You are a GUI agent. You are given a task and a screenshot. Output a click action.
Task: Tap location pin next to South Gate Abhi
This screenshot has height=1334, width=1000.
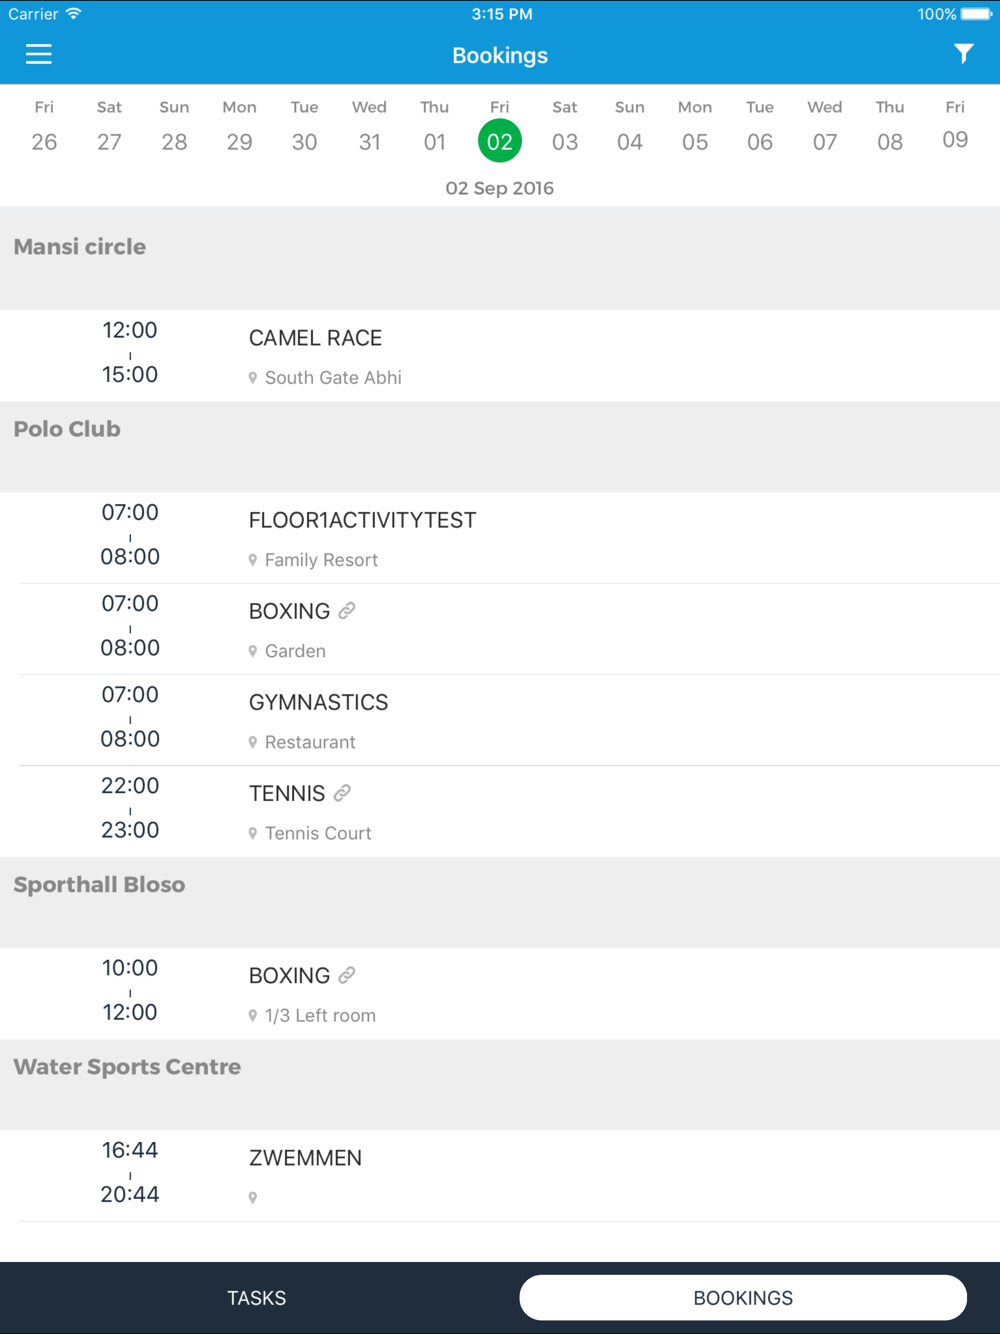[253, 378]
